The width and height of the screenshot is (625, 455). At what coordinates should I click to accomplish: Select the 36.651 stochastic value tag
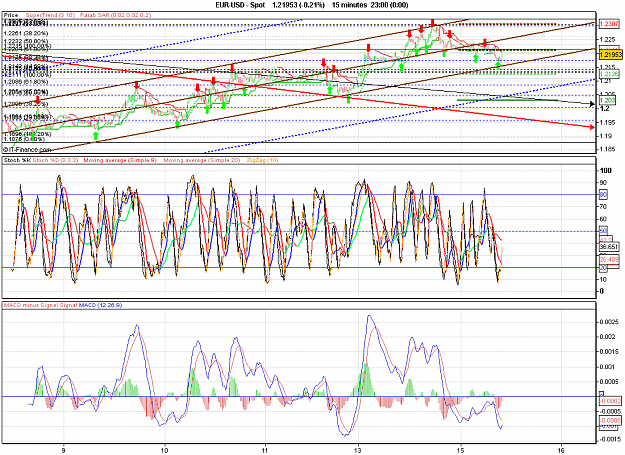pos(609,247)
